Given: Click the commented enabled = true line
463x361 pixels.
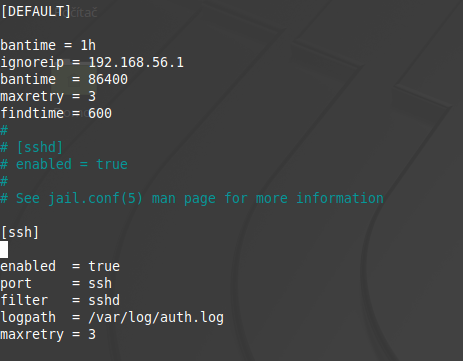Looking at the screenshot, I should tap(64, 164).
